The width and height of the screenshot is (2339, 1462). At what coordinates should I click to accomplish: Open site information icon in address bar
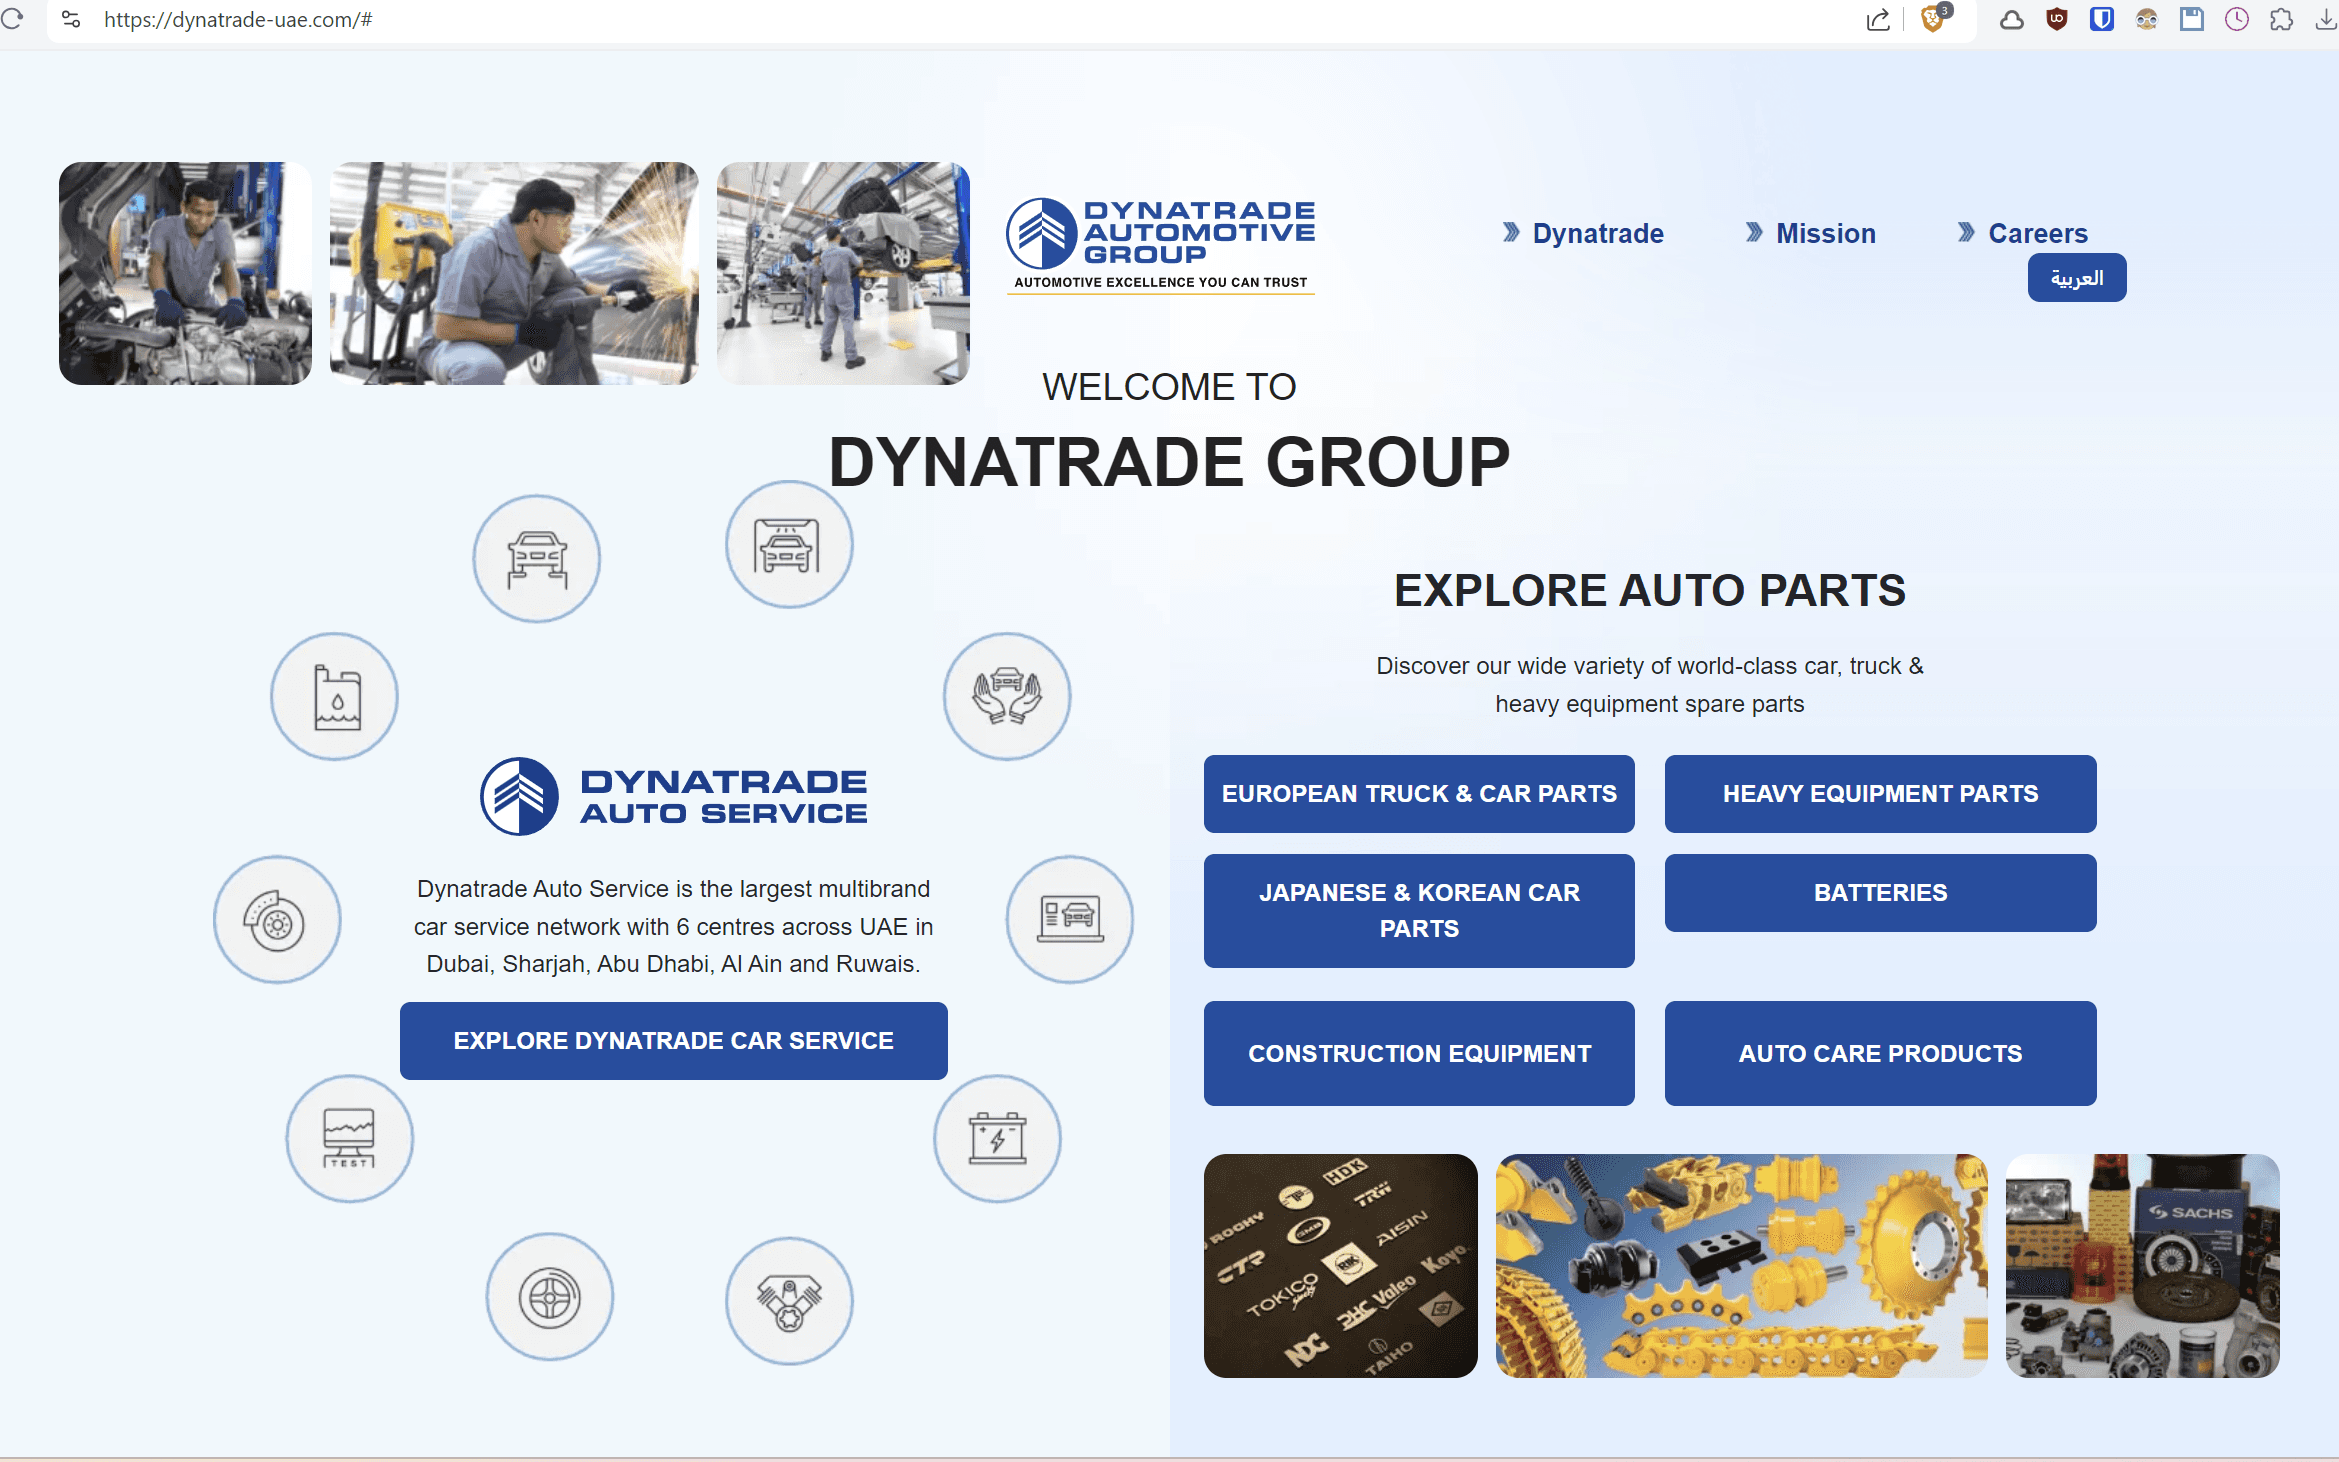(71, 19)
